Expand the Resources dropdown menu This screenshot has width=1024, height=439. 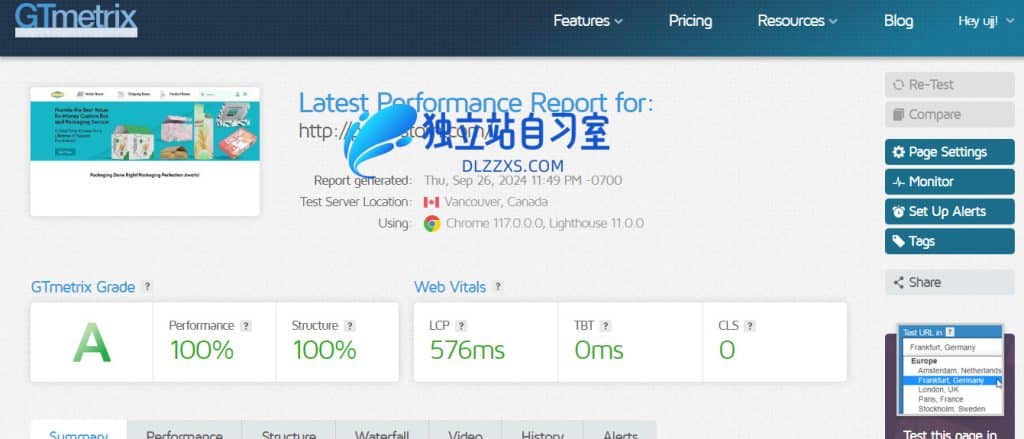pyautogui.click(x=797, y=21)
